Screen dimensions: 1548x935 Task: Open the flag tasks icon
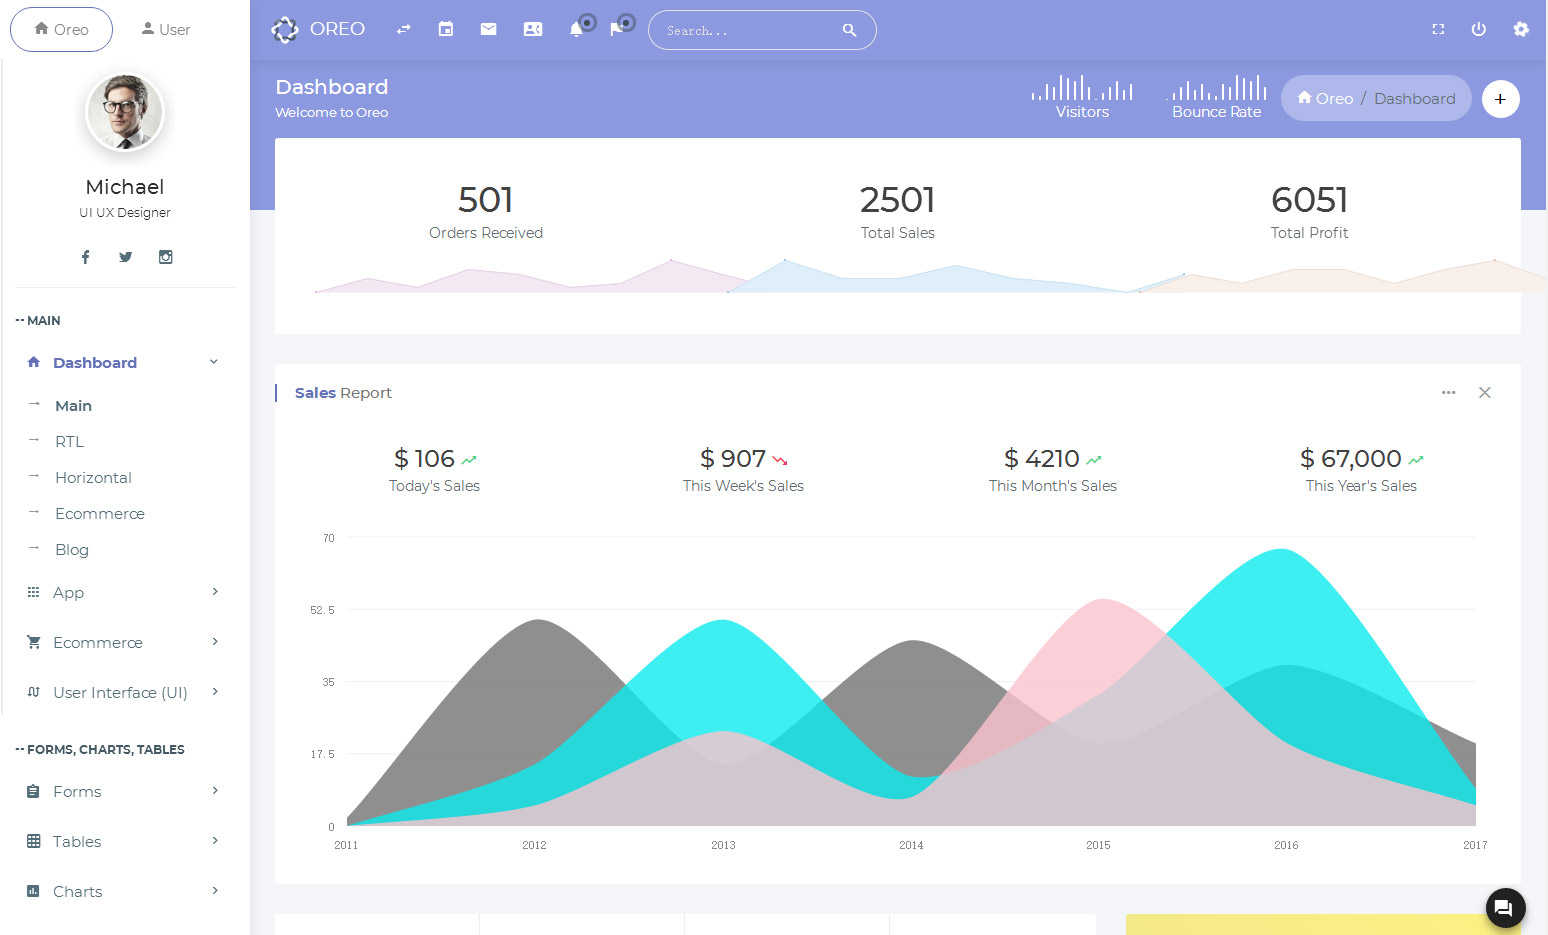coord(617,30)
